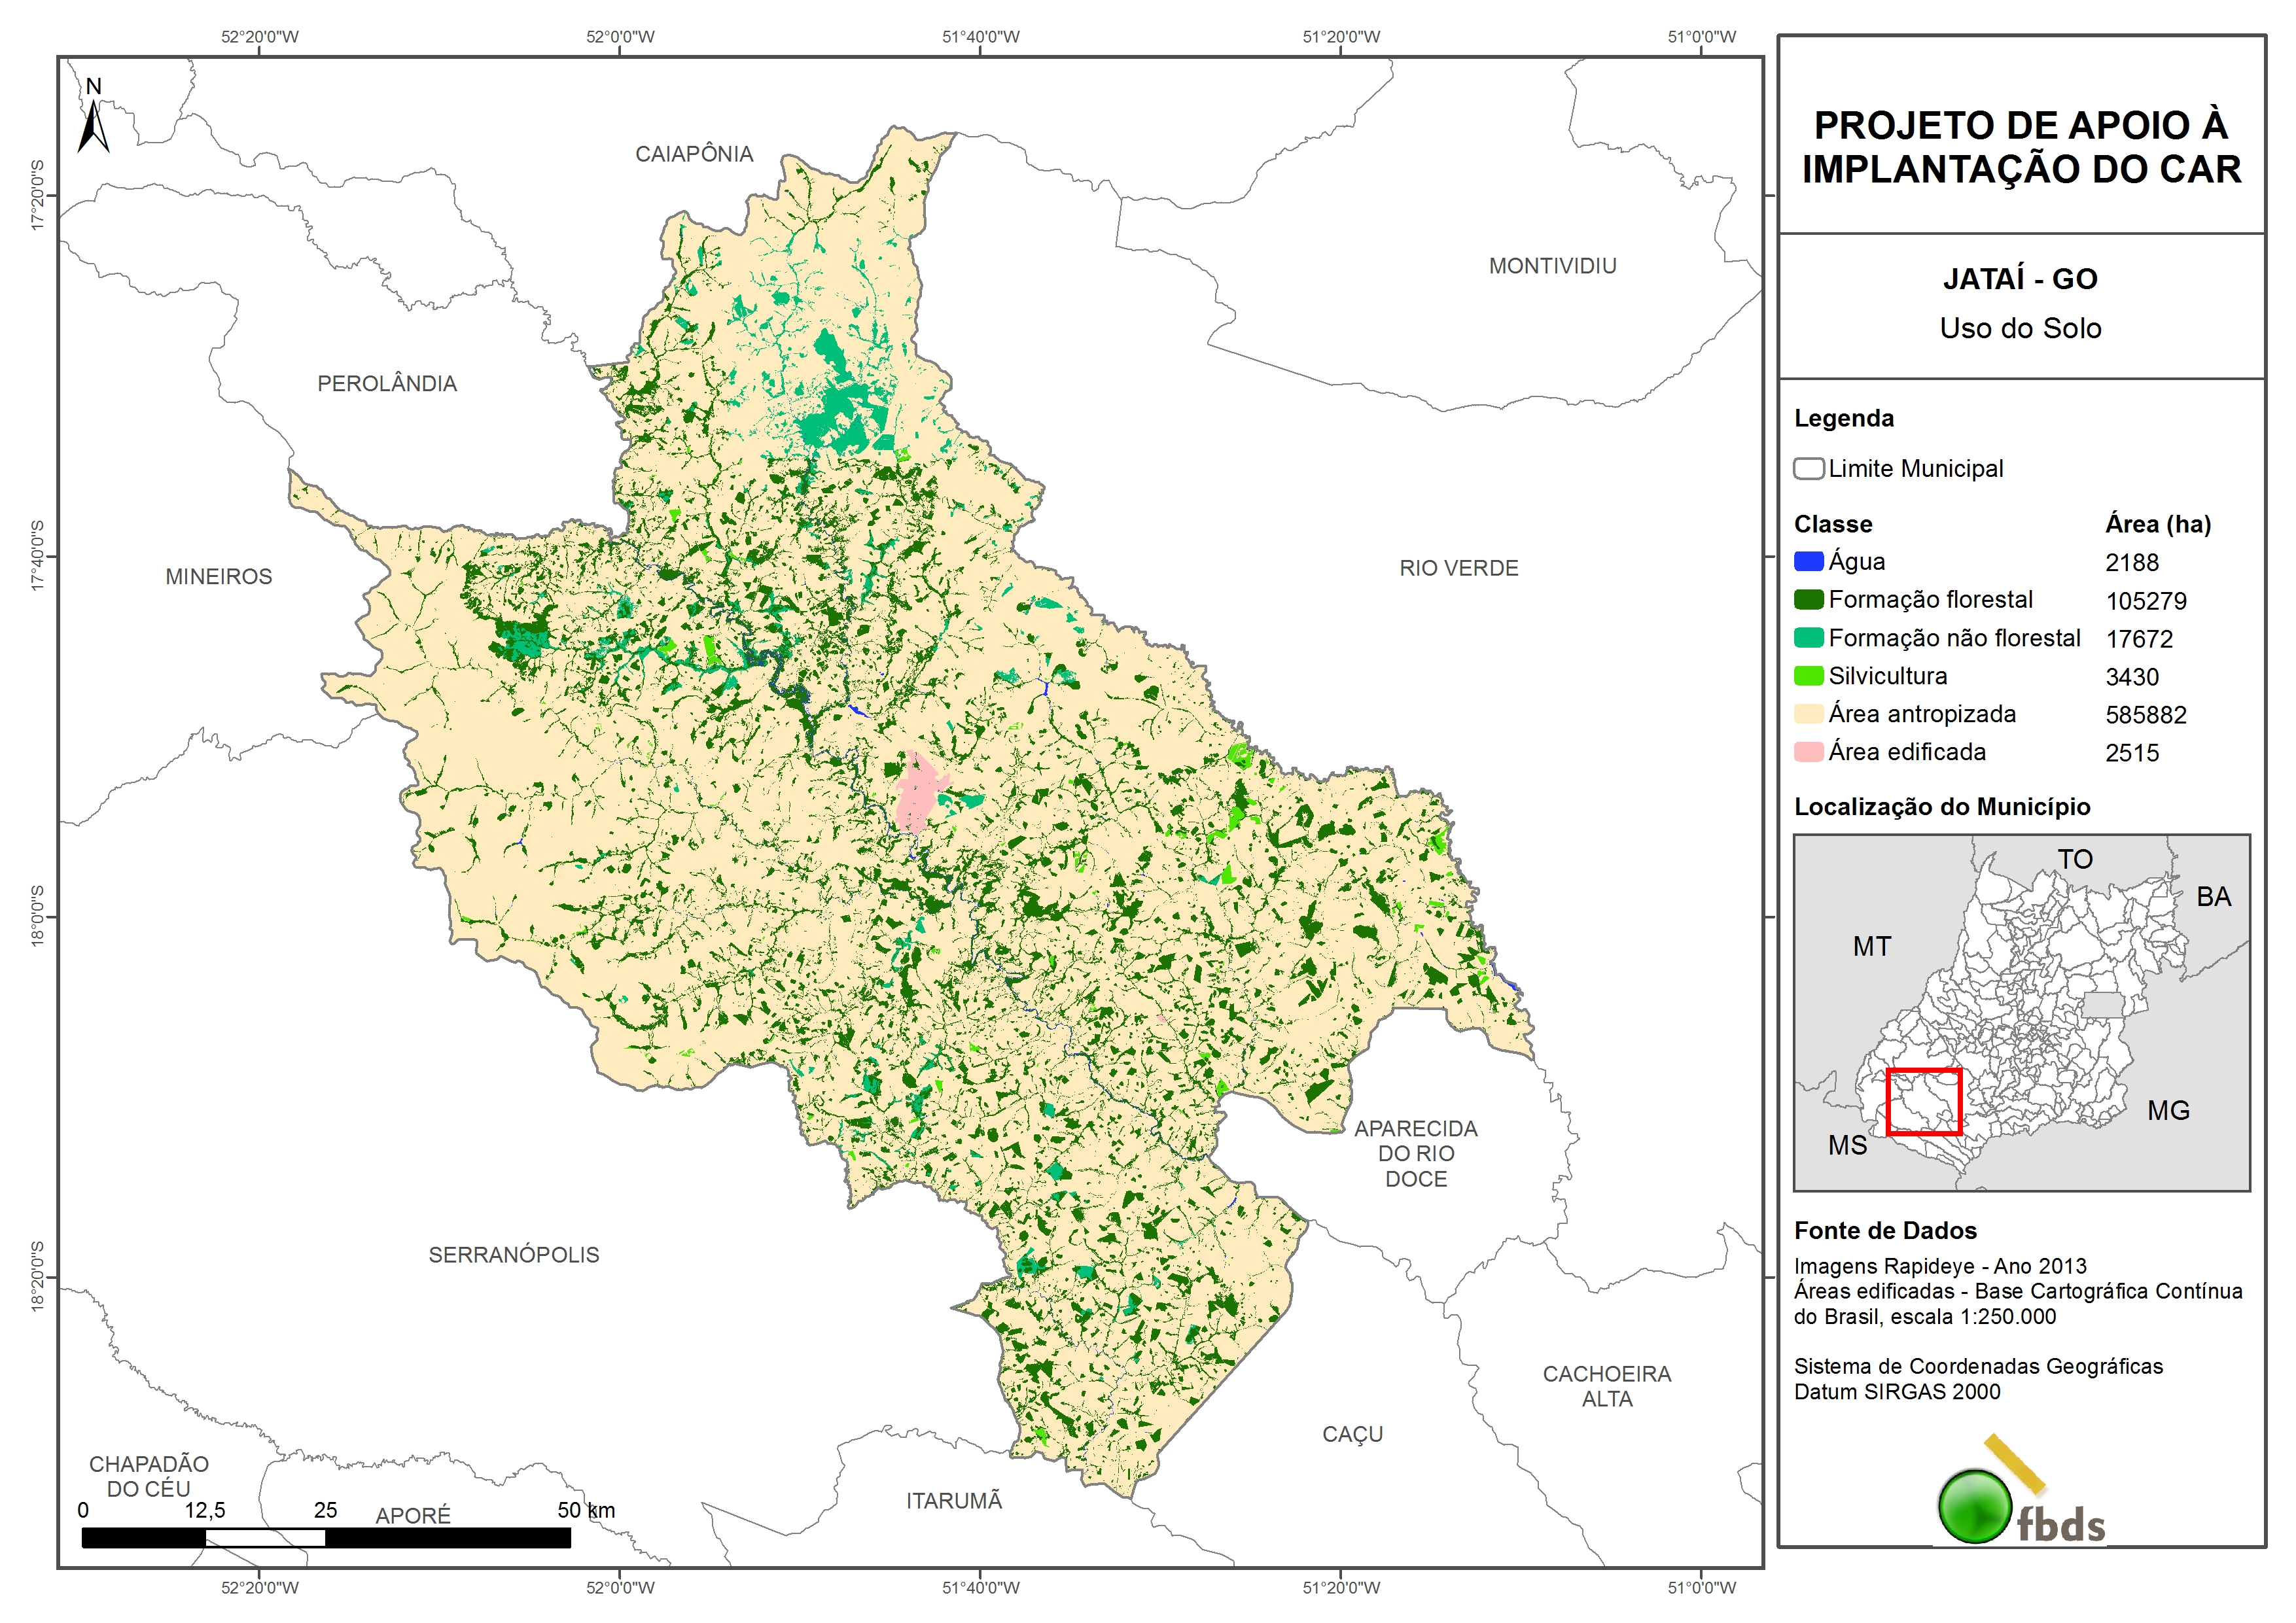Click the RIO VERDE municipality label

point(1459,568)
